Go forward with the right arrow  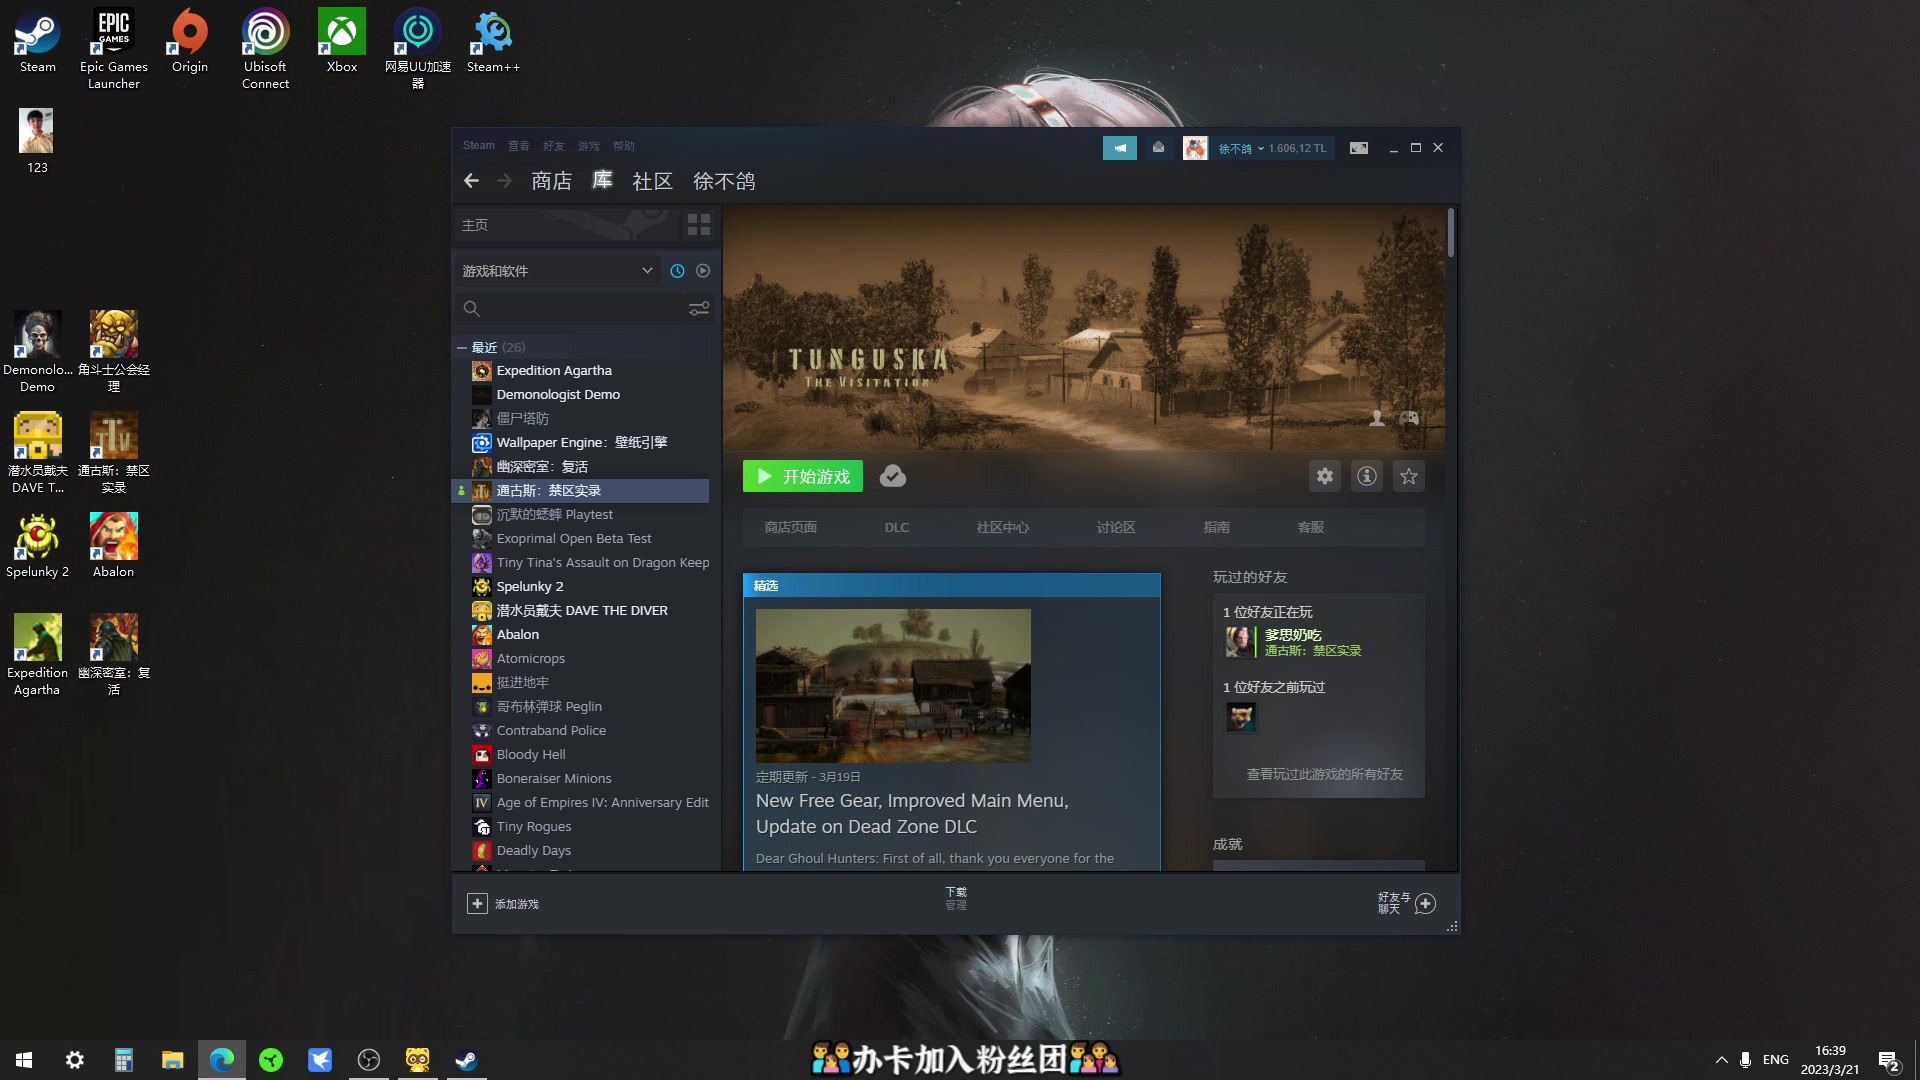tap(504, 181)
